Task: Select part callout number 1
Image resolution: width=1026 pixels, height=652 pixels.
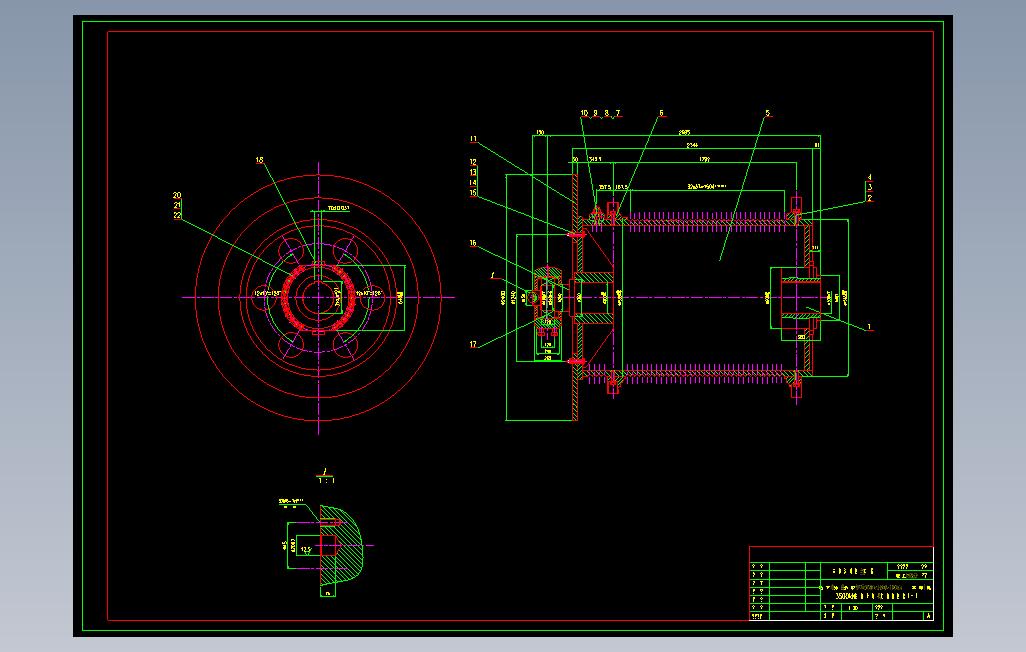Action: (x=870, y=326)
